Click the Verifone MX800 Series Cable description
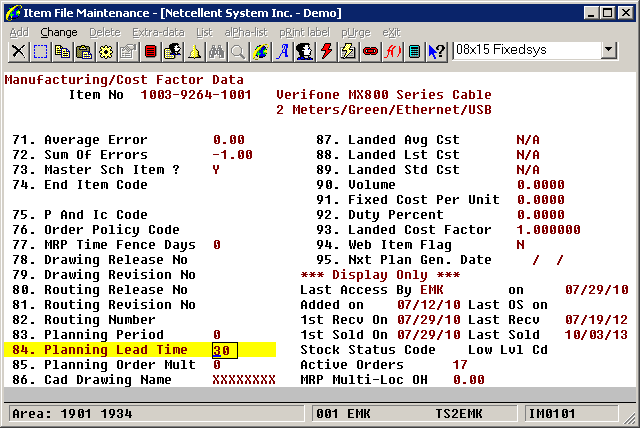The height and width of the screenshot is (428, 640). pos(384,95)
